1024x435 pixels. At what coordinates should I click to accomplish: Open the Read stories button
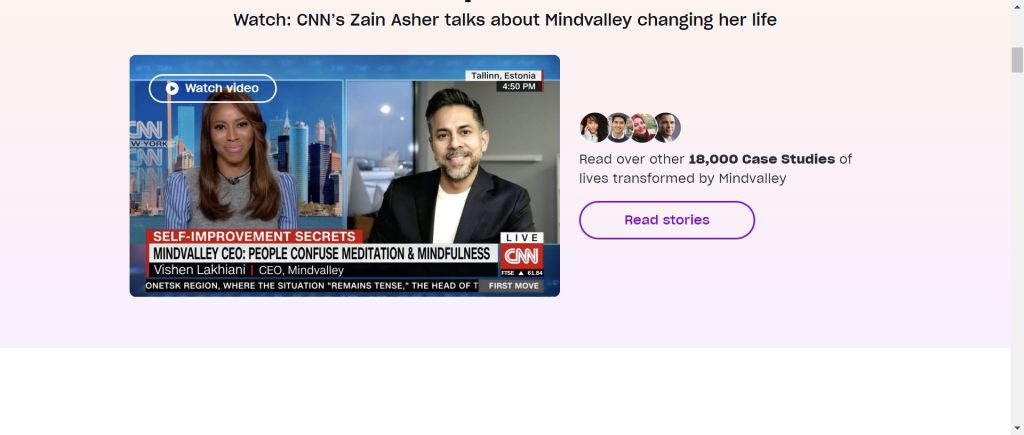click(667, 220)
